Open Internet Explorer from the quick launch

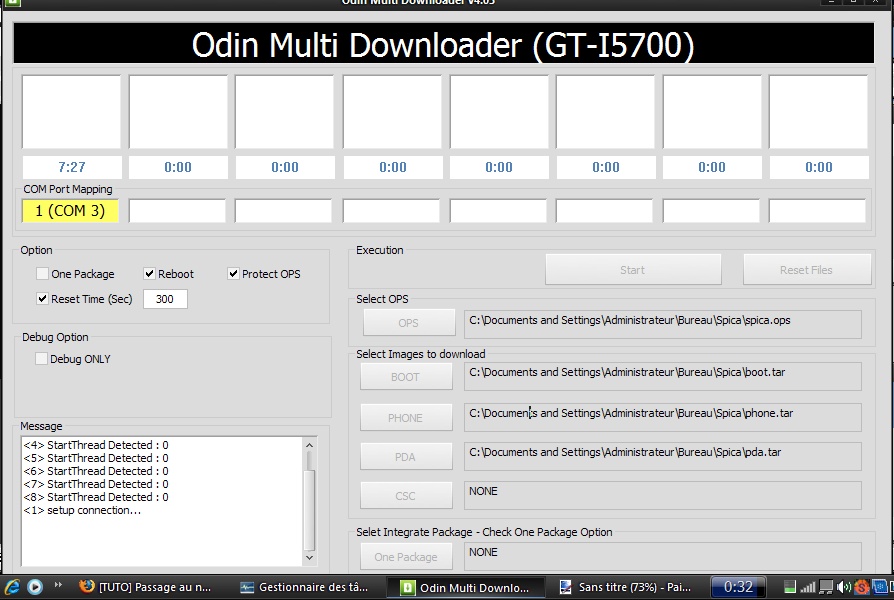pyautogui.click(x=13, y=586)
